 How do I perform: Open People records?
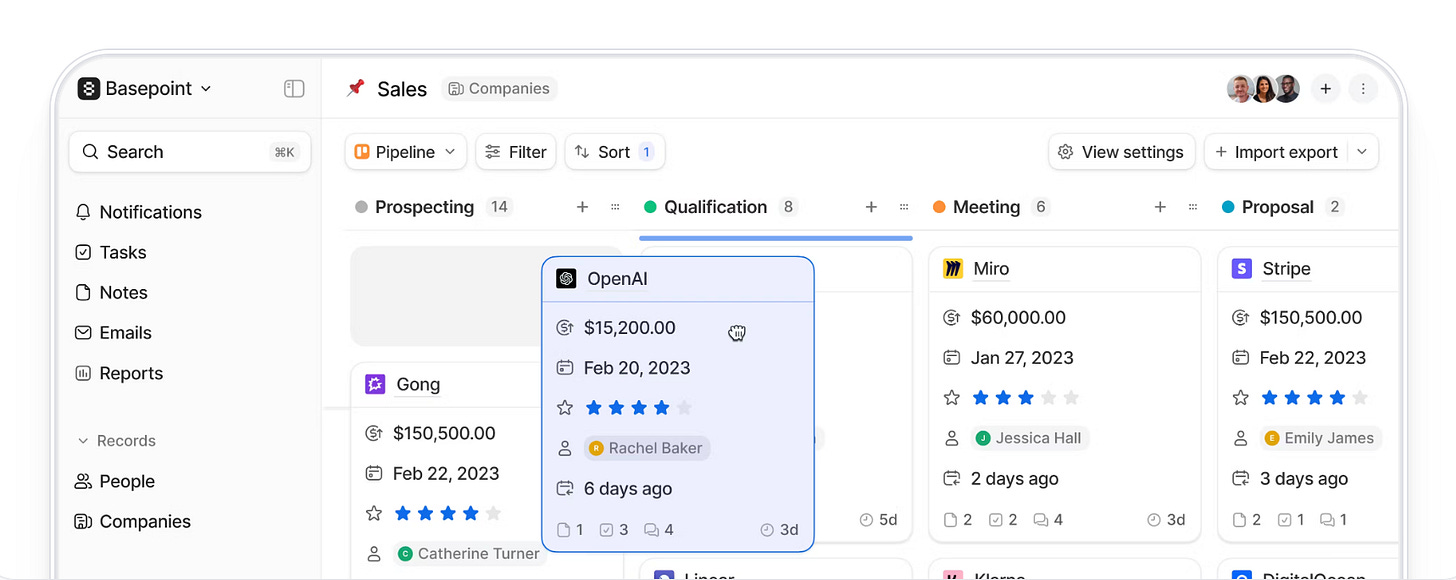[115, 481]
